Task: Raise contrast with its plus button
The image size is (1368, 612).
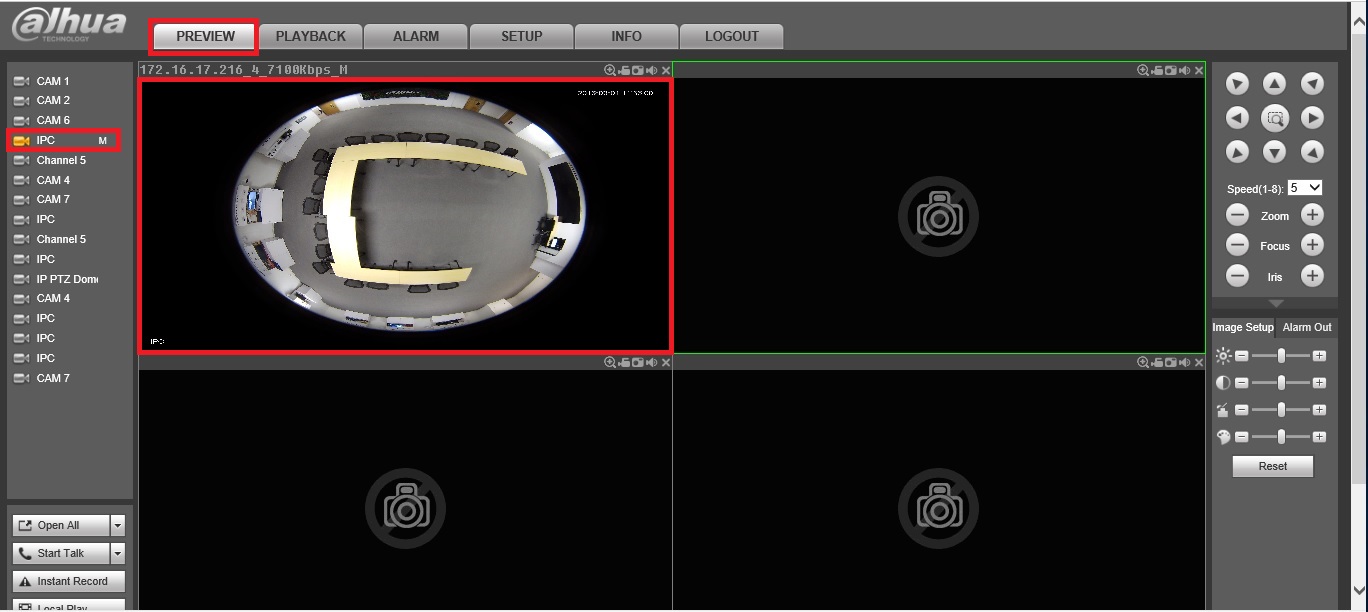Action: pos(1319,383)
